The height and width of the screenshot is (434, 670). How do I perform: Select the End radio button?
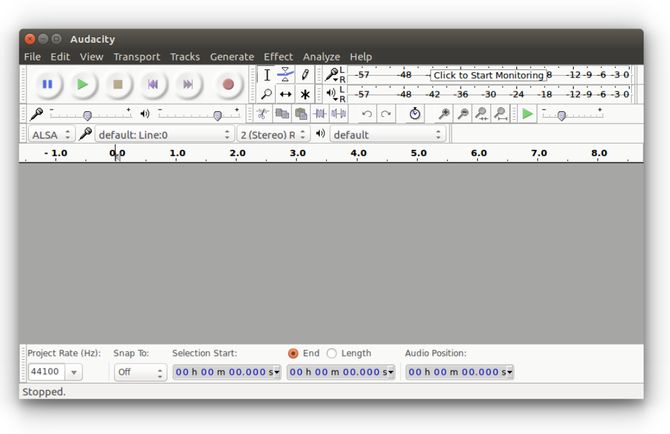pyautogui.click(x=293, y=353)
